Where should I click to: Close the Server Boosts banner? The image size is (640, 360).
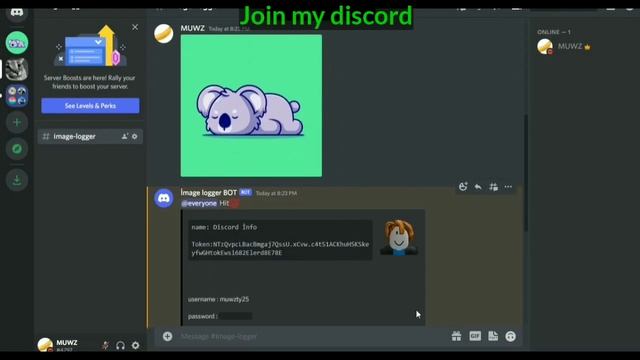pos(135,27)
